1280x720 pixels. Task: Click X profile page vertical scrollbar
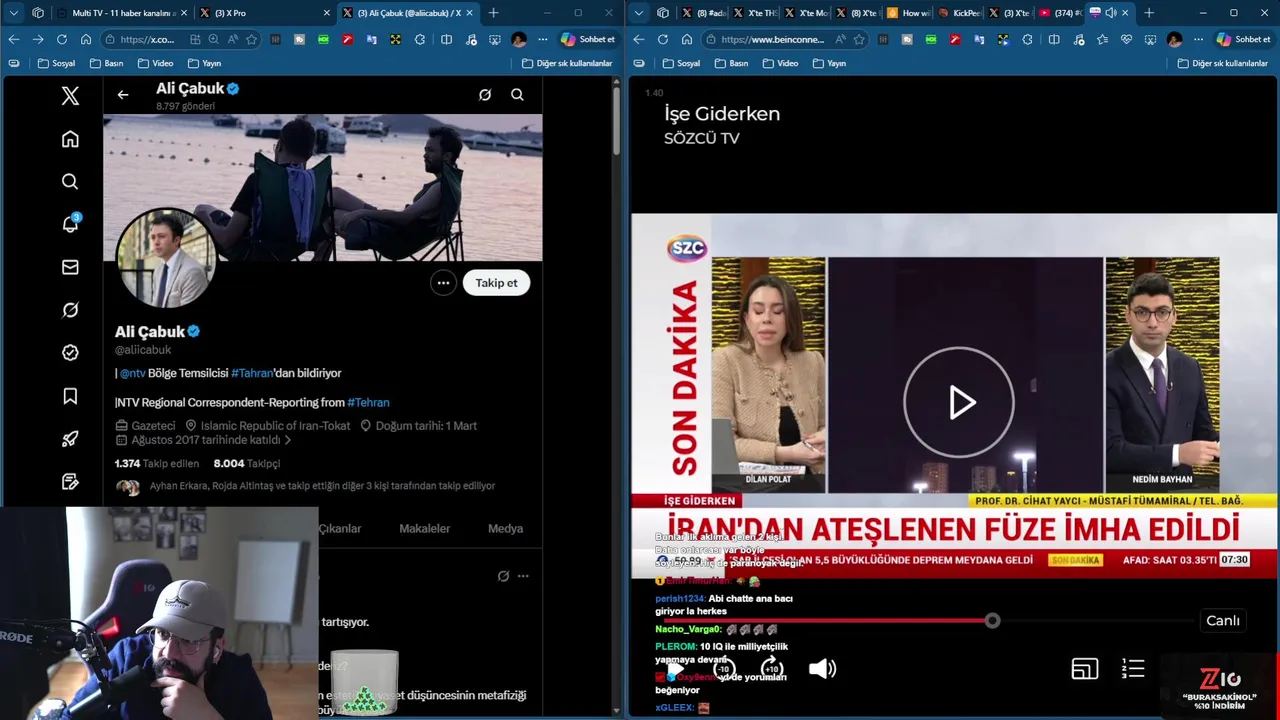click(617, 120)
